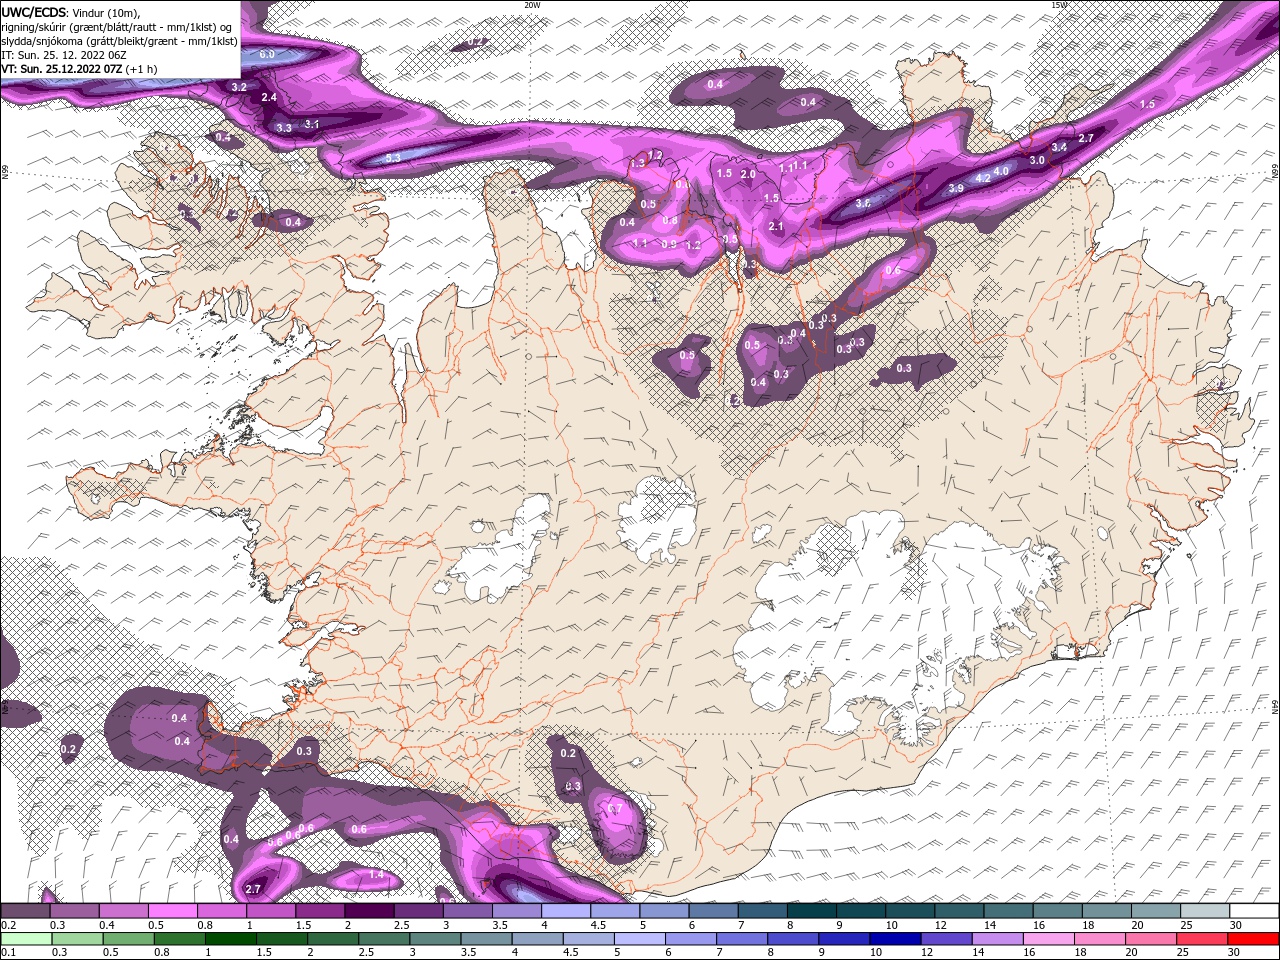The height and width of the screenshot is (960, 1280).
Task: Click the '3.9' precipitation value on the map
Action: [x=955, y=188]
